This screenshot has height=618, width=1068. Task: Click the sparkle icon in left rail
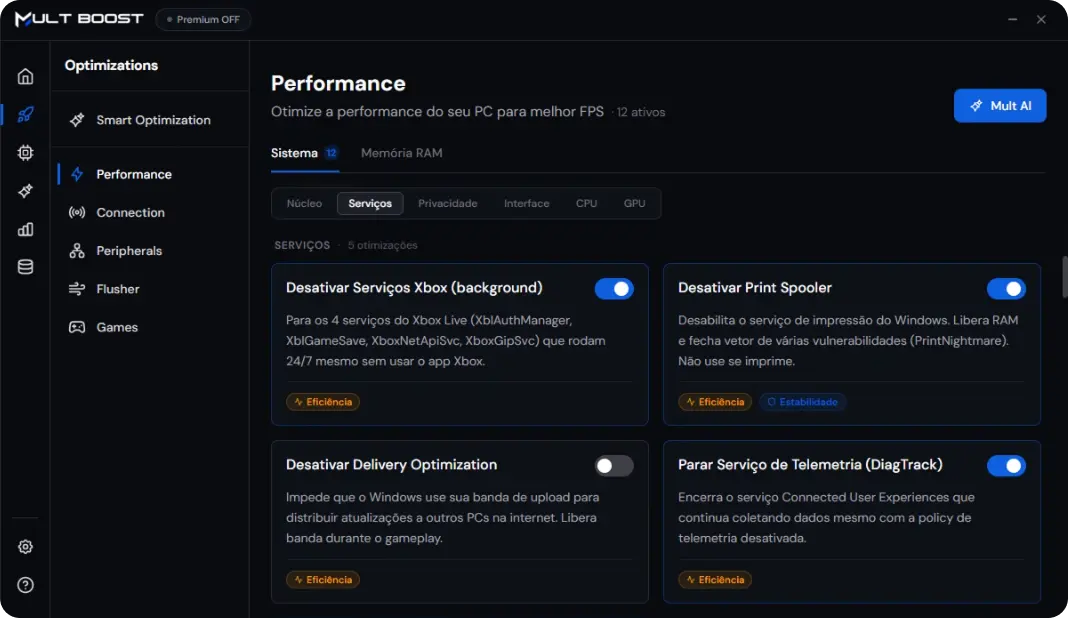[x=25, y=191]
